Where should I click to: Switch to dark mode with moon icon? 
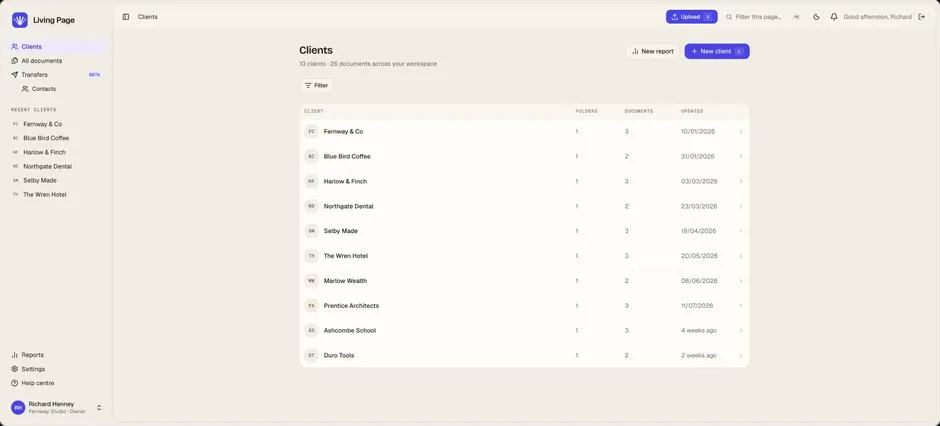816,17
